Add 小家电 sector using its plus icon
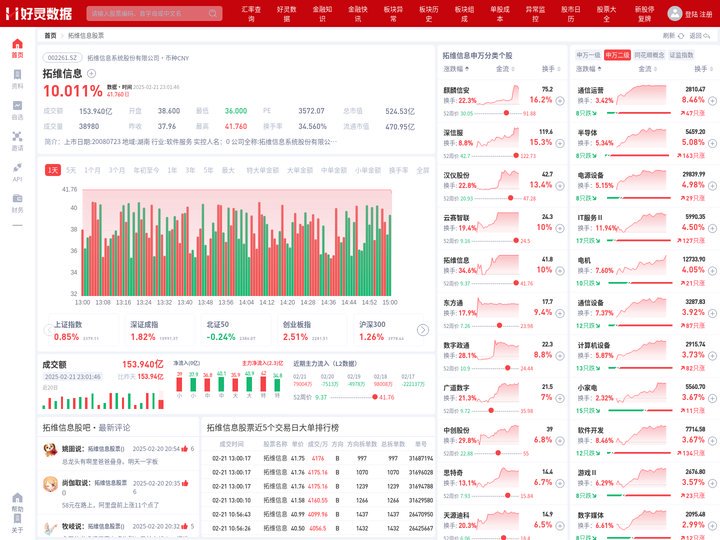The image size is (720, 540). (712, 398)
